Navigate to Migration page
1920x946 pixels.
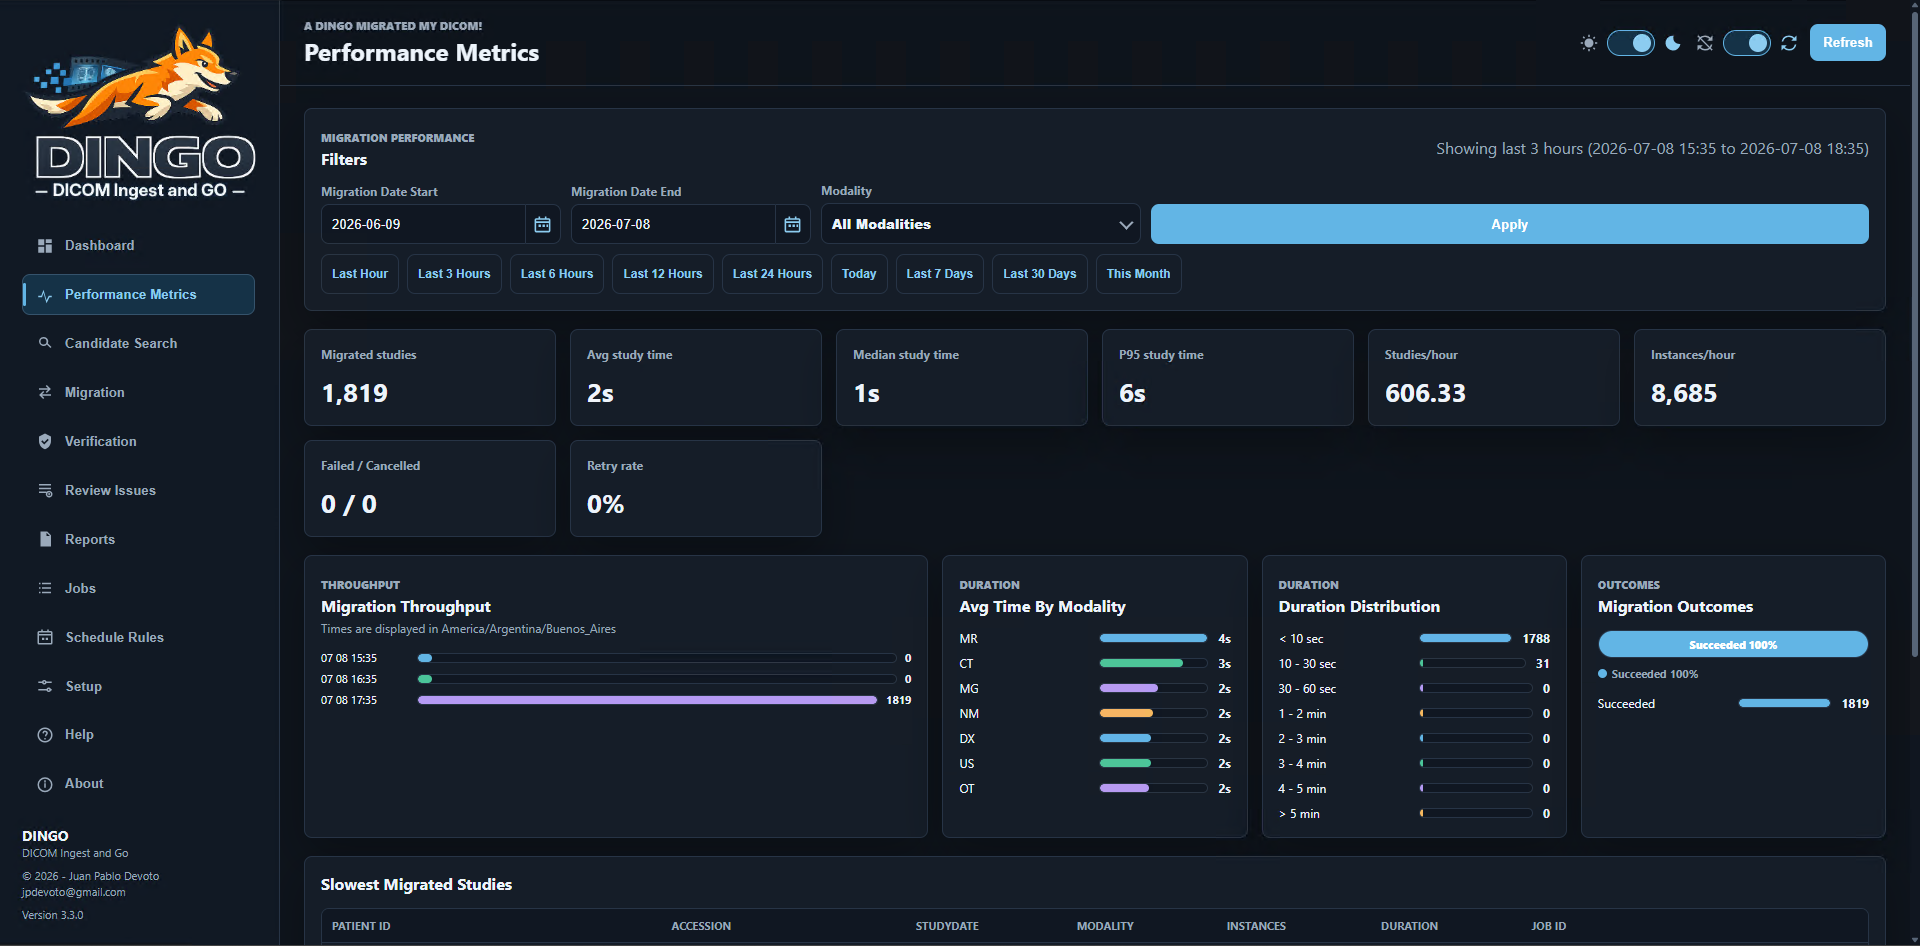click(138, 392)
